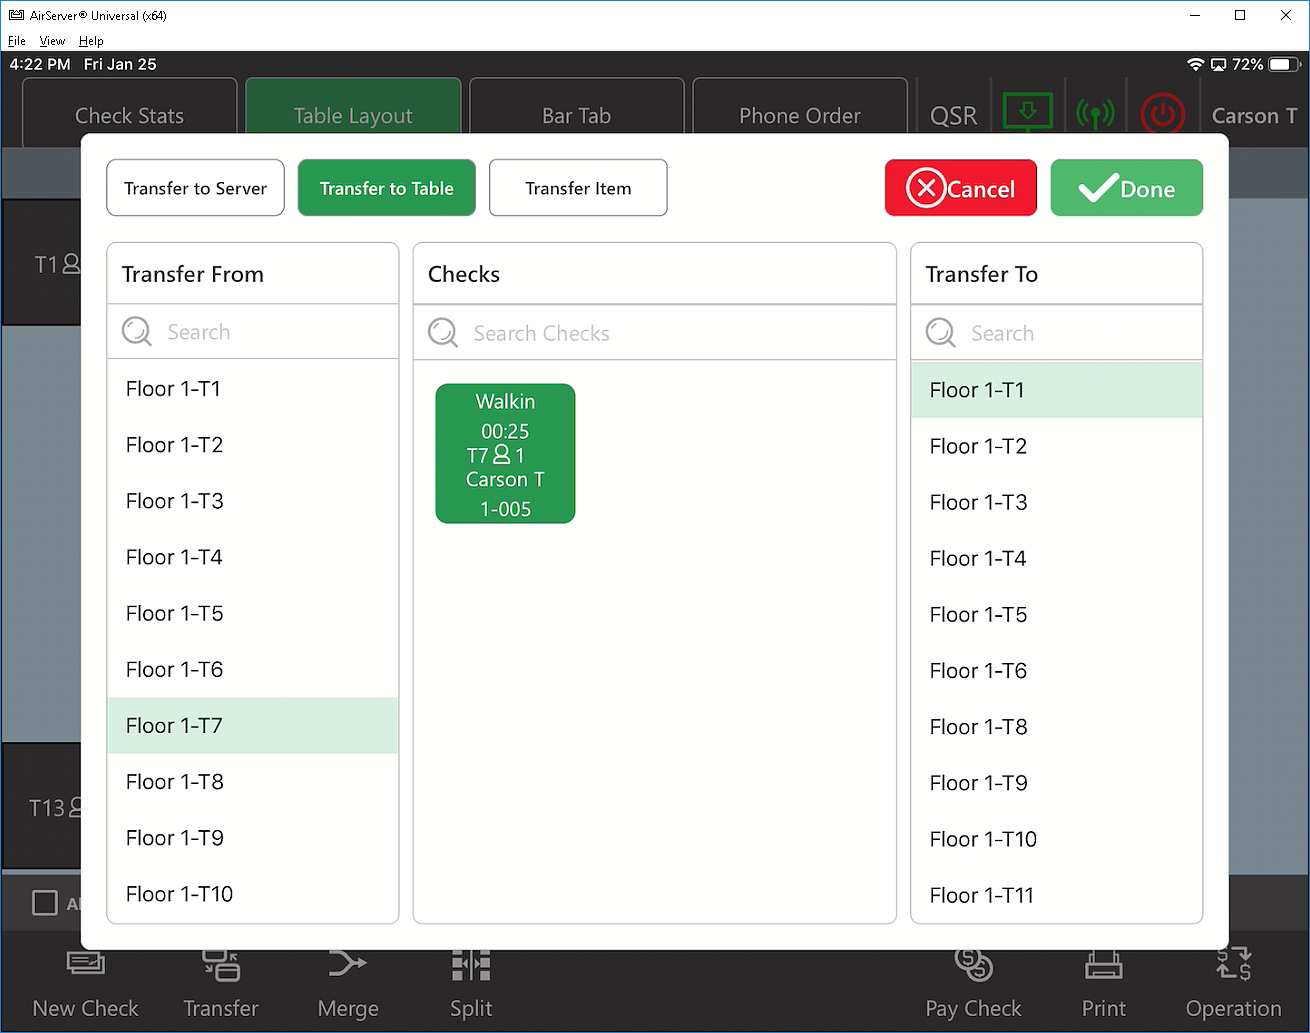The image size is (1310, 1033).
Task: Confirm transfer with Done button
Action: 1126,188
